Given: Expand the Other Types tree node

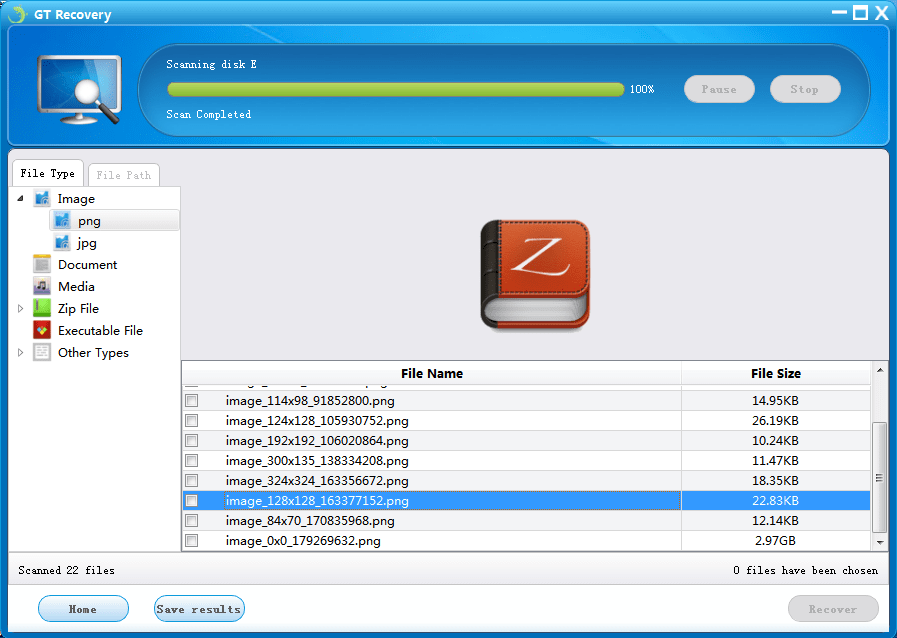Looking at the screenshot, I should tap(21, 352).
